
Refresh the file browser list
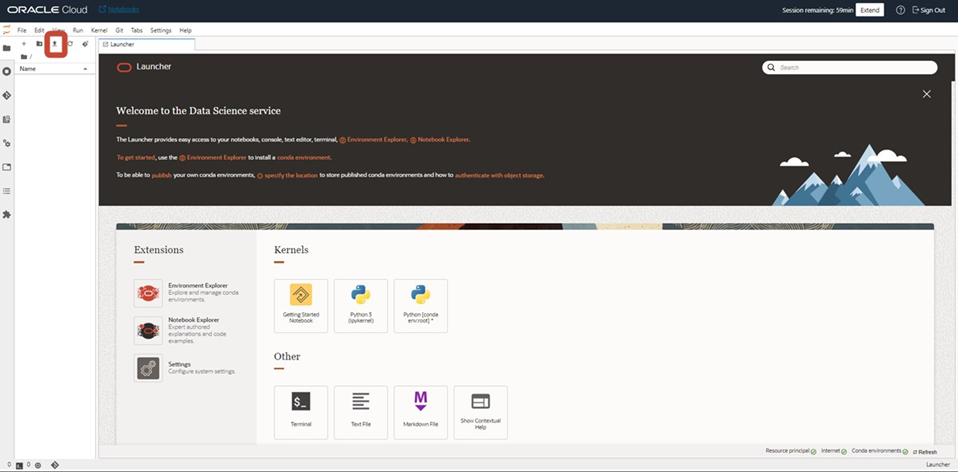coord(70,44)
